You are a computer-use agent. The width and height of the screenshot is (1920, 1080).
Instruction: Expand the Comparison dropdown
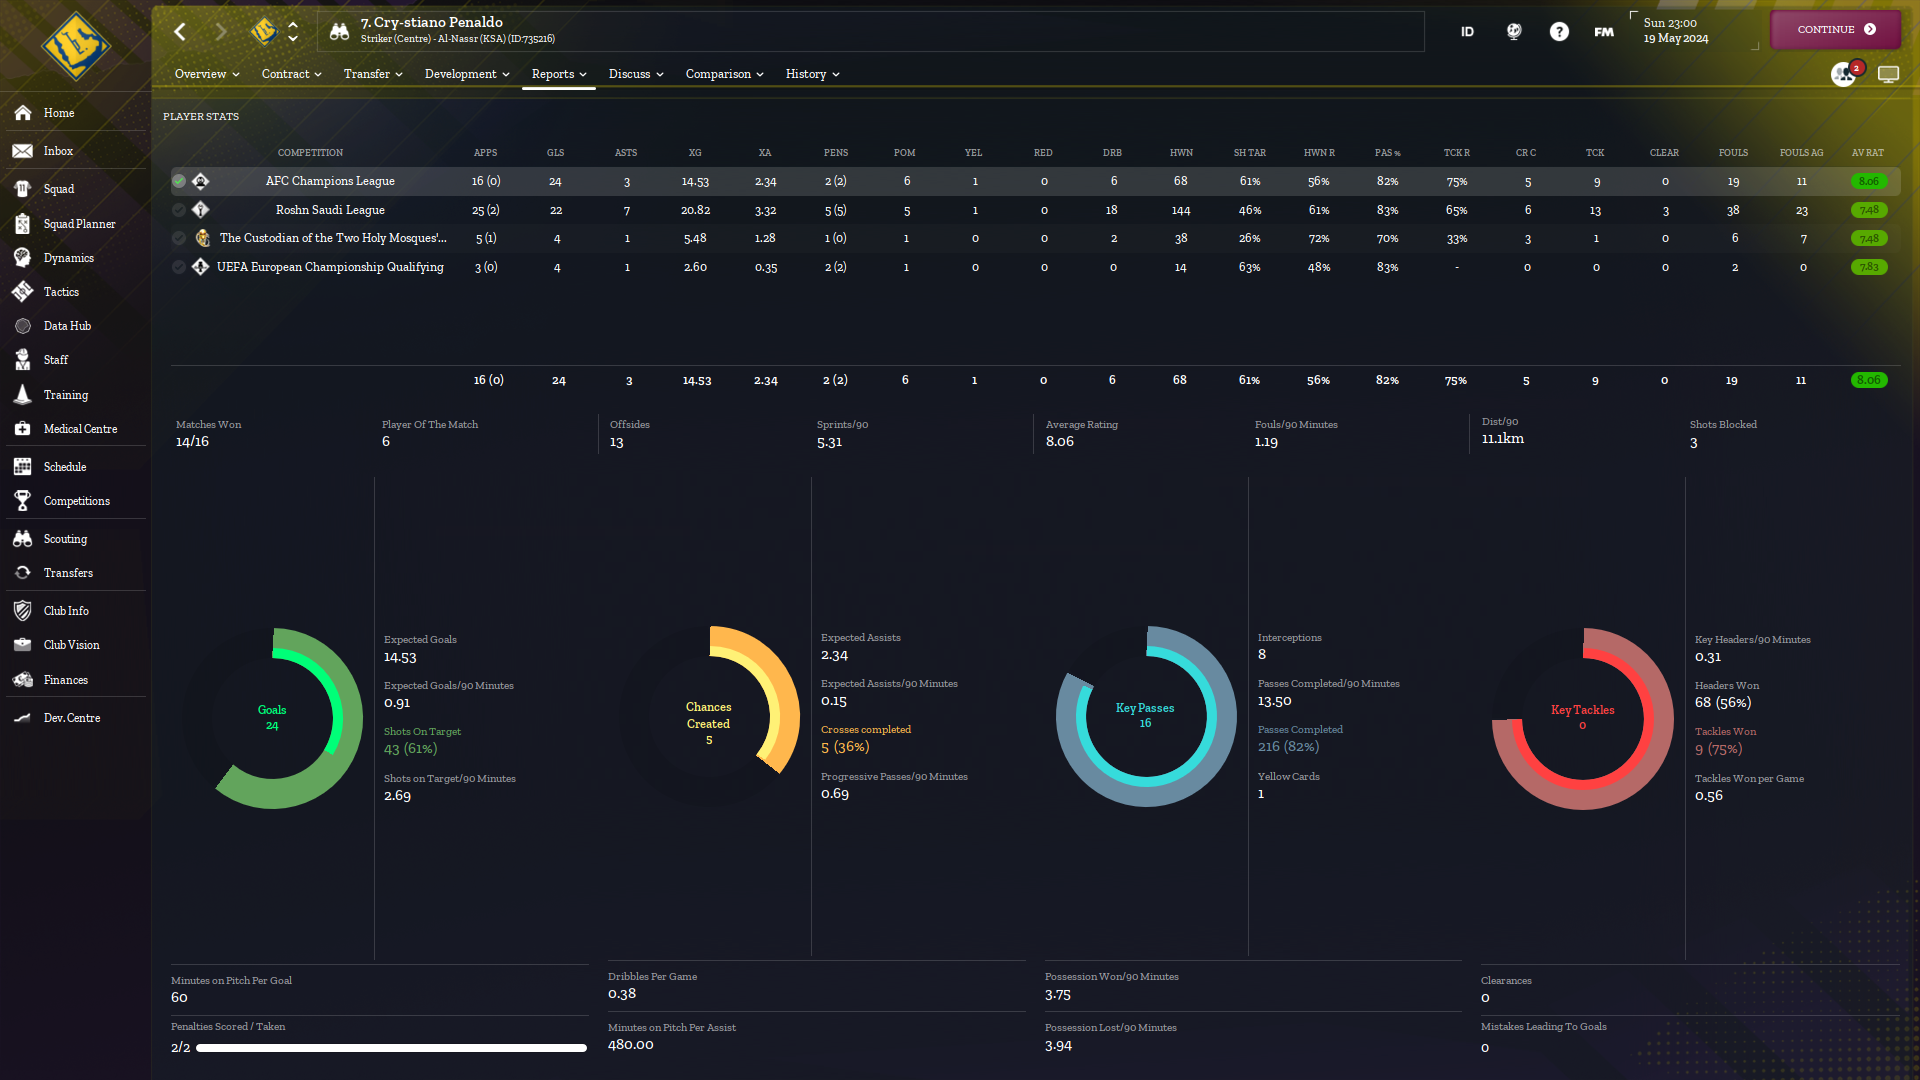724,74
